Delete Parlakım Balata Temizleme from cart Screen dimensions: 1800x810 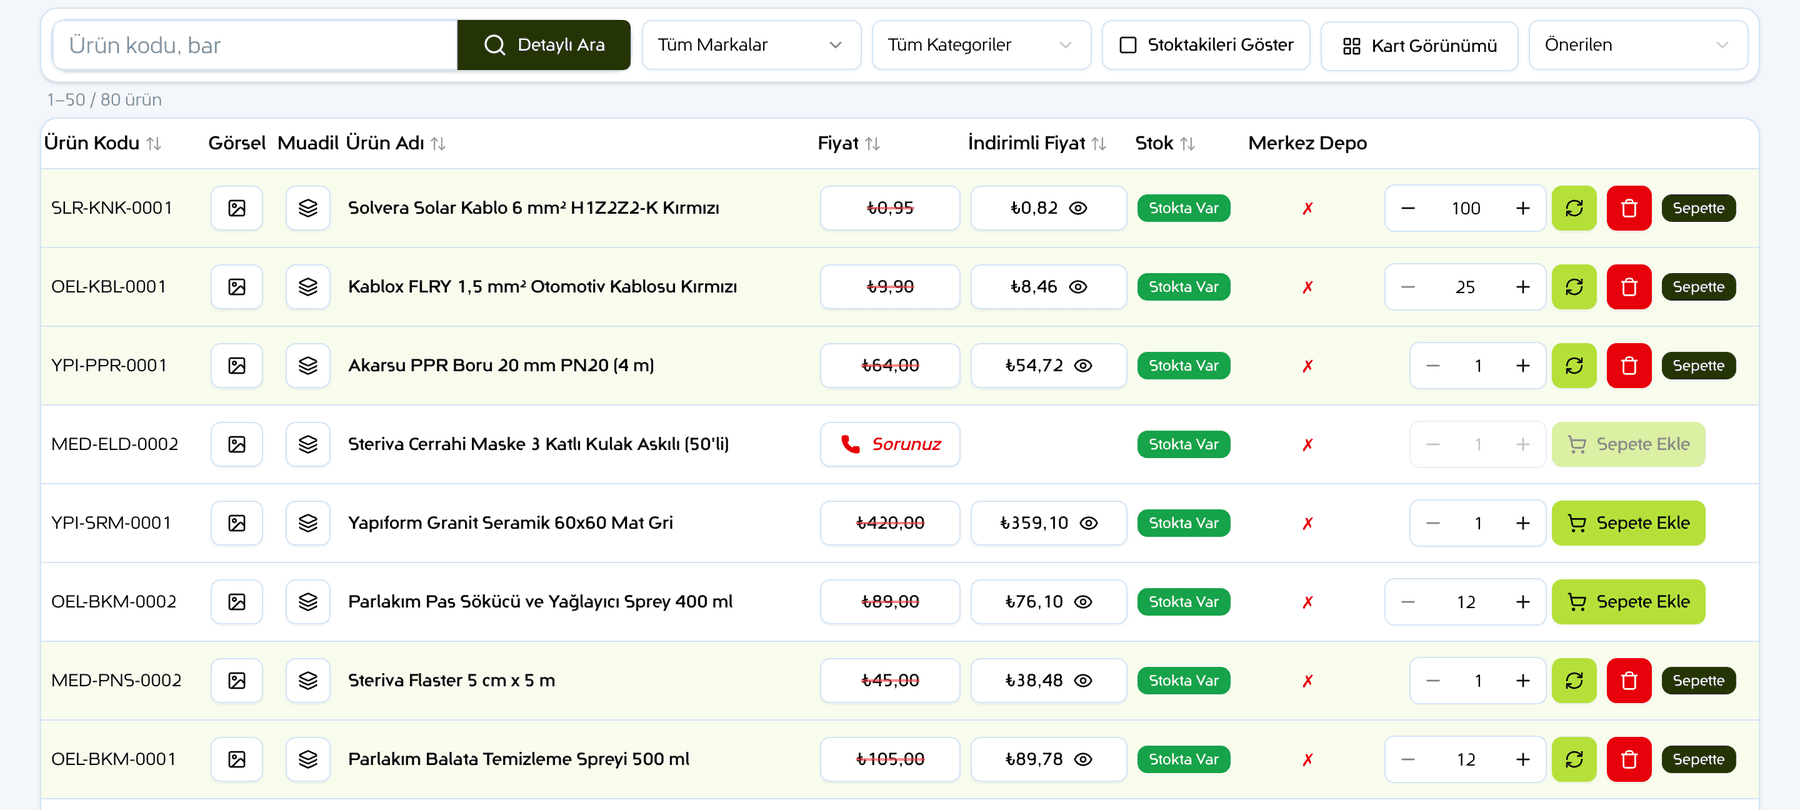pos(1629,759)
